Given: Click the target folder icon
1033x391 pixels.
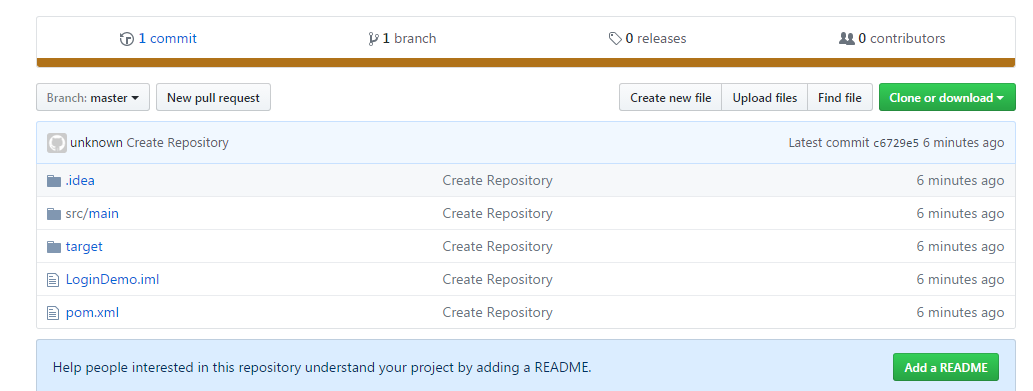Looking at the screenshot, I should (x=54, y=247).
